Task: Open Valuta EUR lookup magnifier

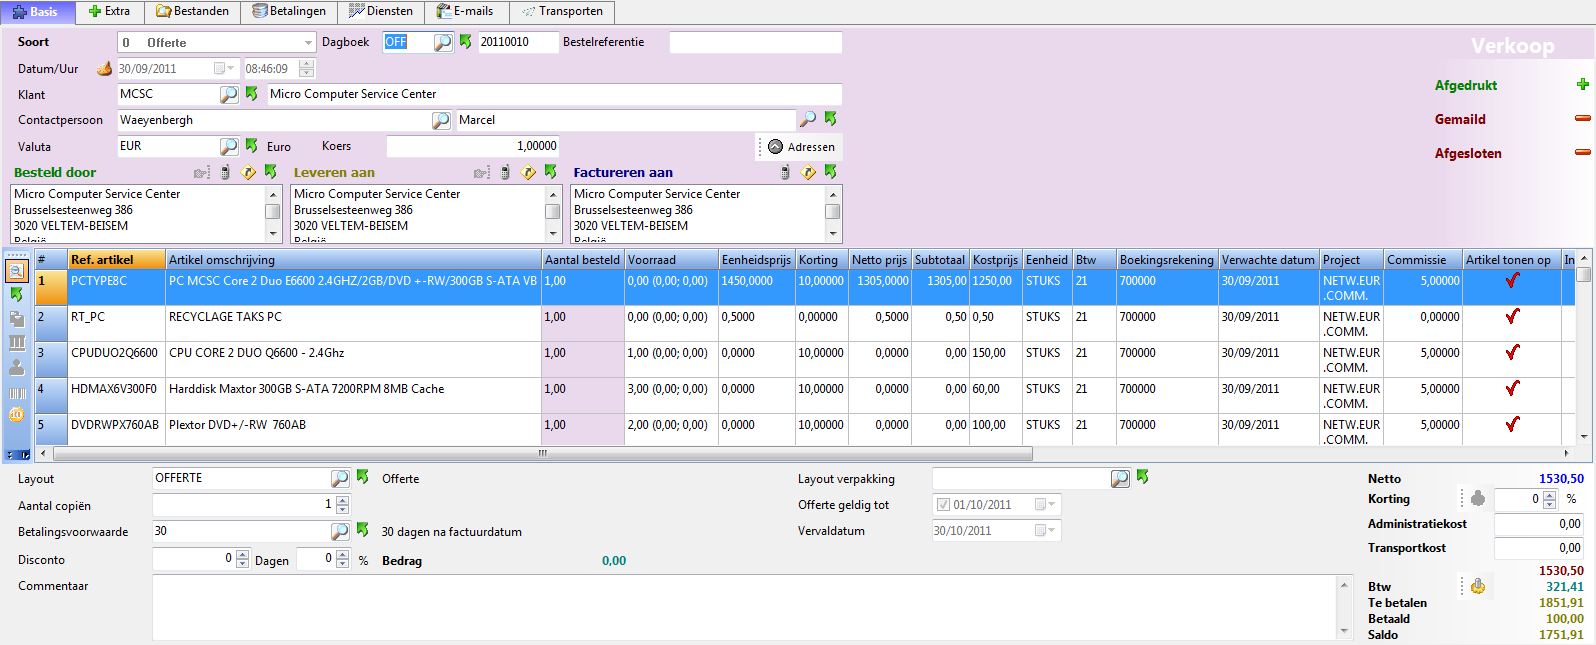Action: 229,146
